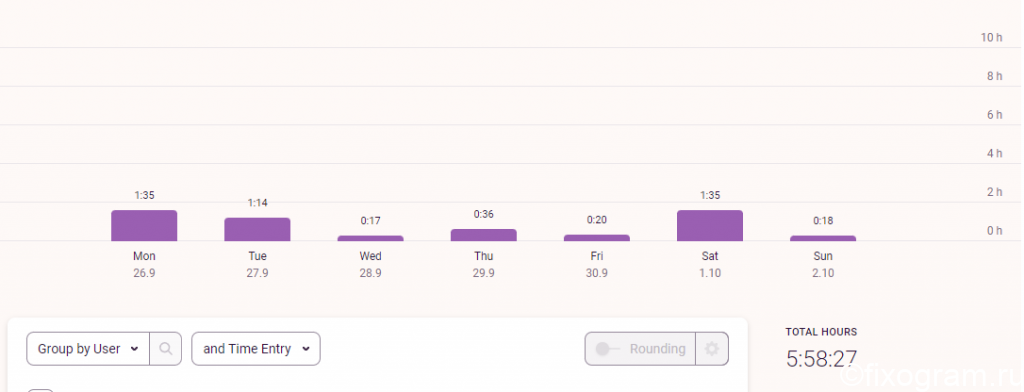1024x392 pixels.
Task: Tick the partially visible checkbox below Group by User
Action: [40, 390]
